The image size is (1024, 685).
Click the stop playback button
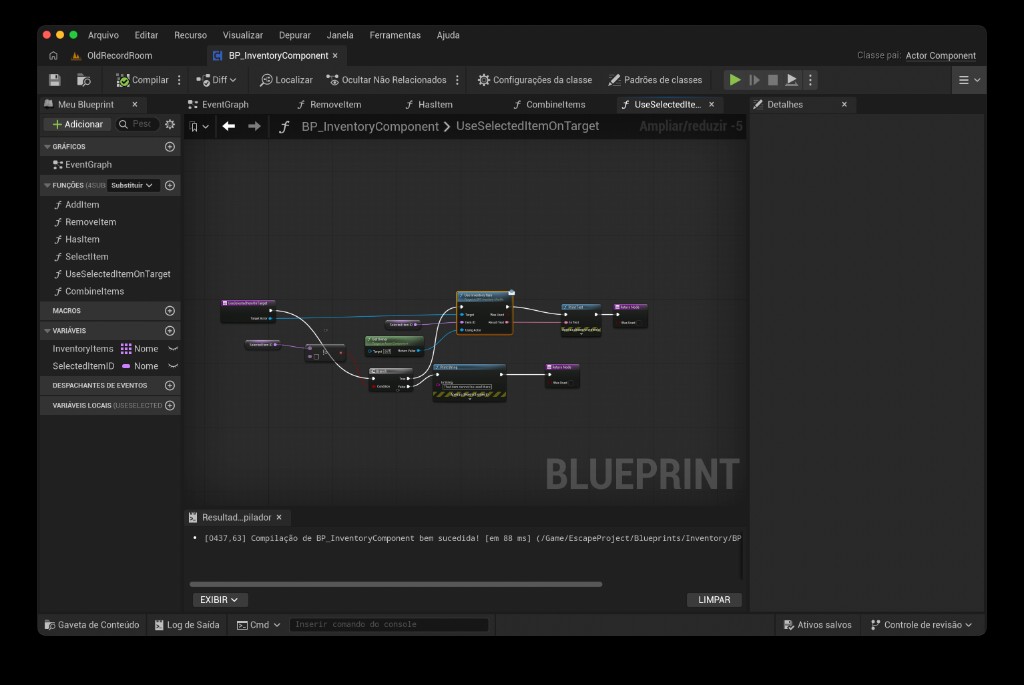[773, 80]
